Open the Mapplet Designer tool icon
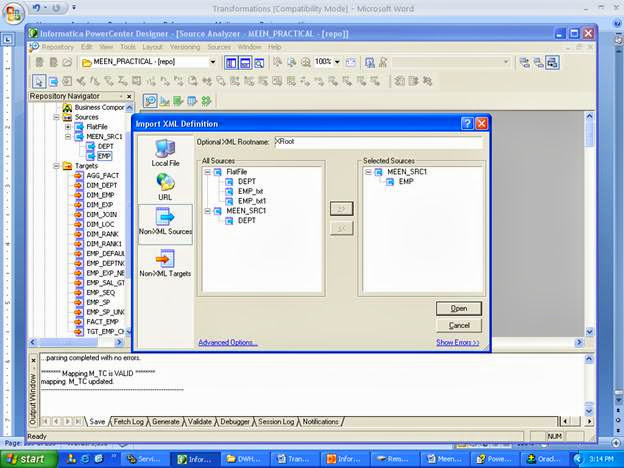624x468 pixels. point(192,101)
